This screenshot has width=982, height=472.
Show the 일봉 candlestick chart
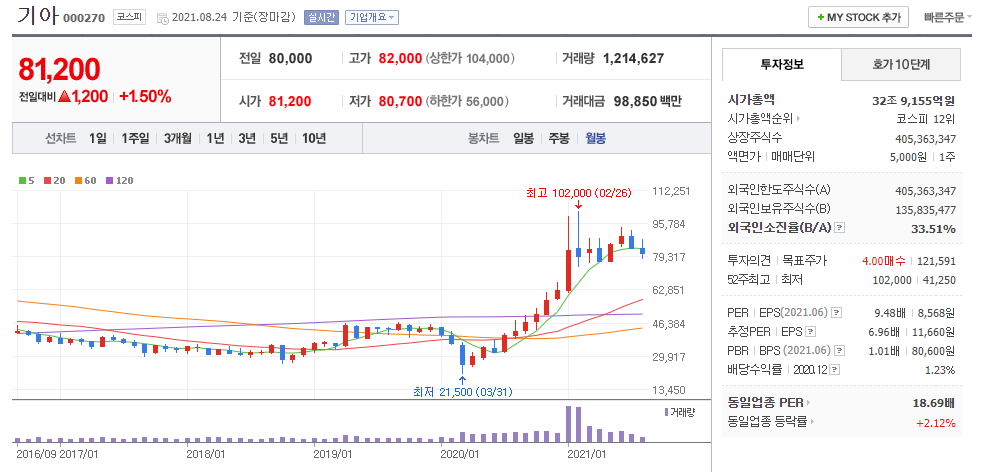pyautogui.click(x=524, y=138)
